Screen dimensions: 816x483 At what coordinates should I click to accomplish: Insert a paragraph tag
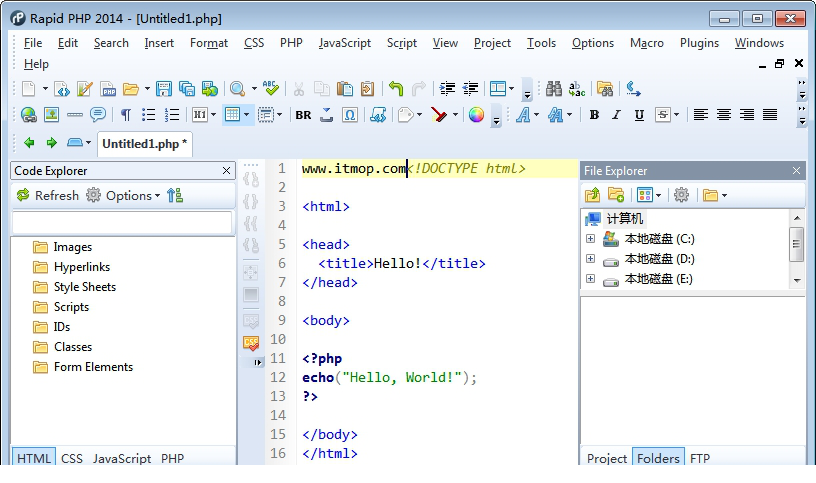[125, 115]
